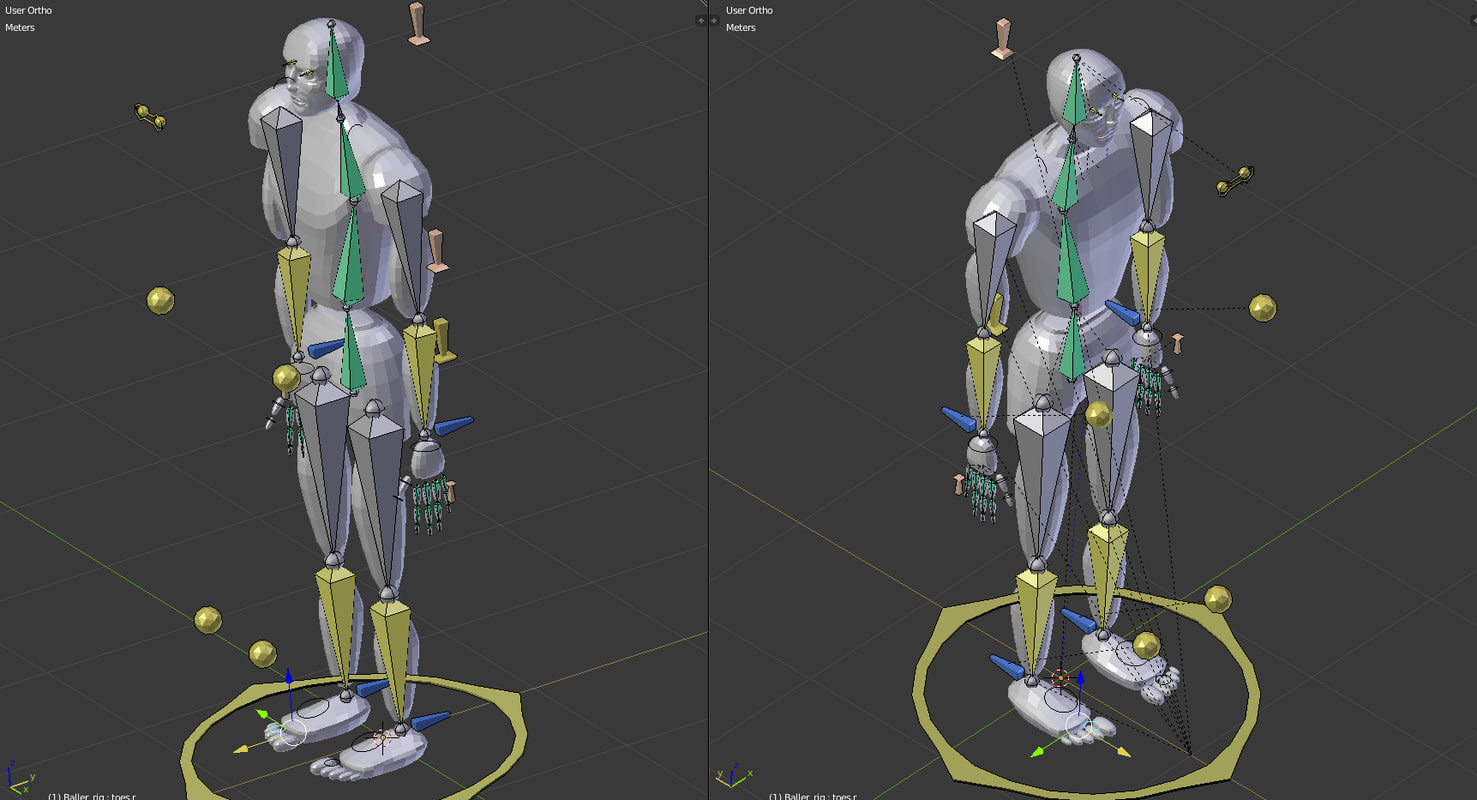
Task: Select blue cone at waist, right viewport
Action: click(1121, 312)
